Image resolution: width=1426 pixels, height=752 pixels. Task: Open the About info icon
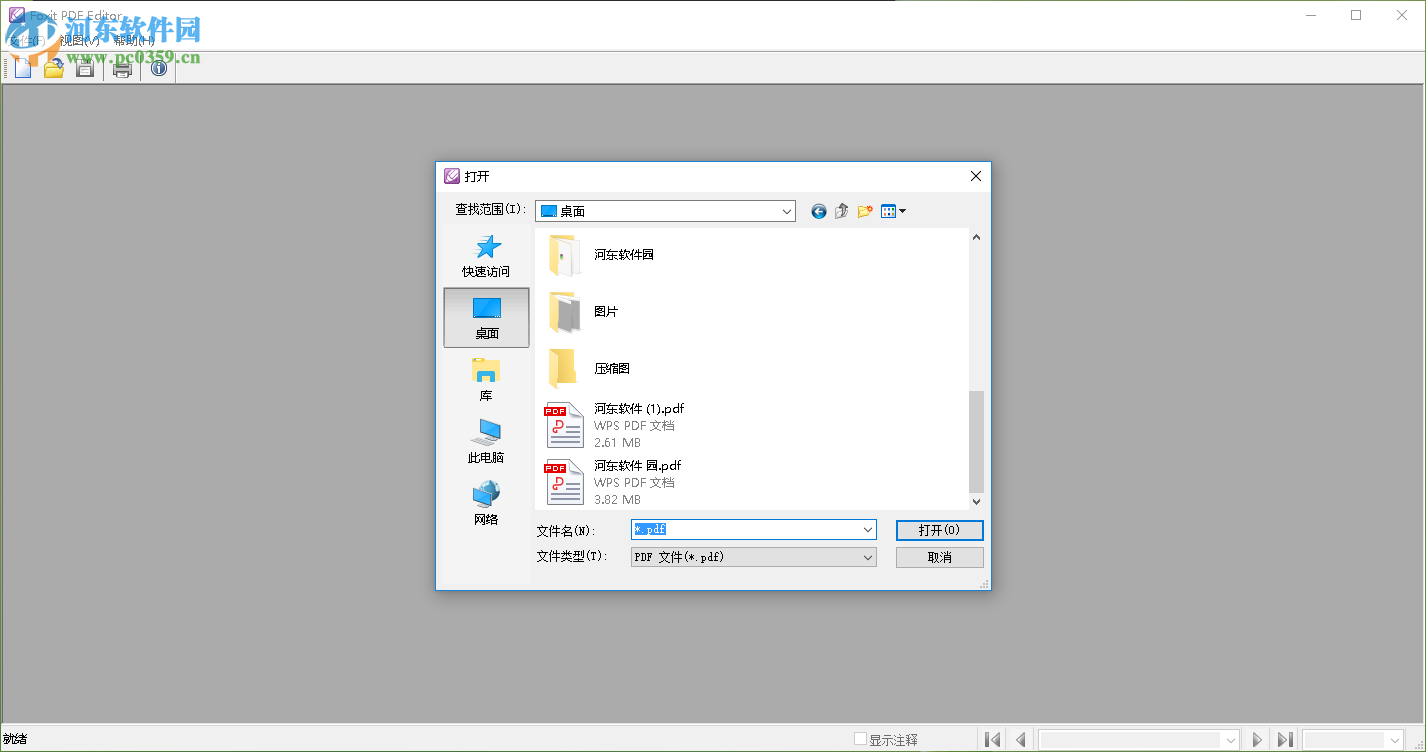(158, 68)
